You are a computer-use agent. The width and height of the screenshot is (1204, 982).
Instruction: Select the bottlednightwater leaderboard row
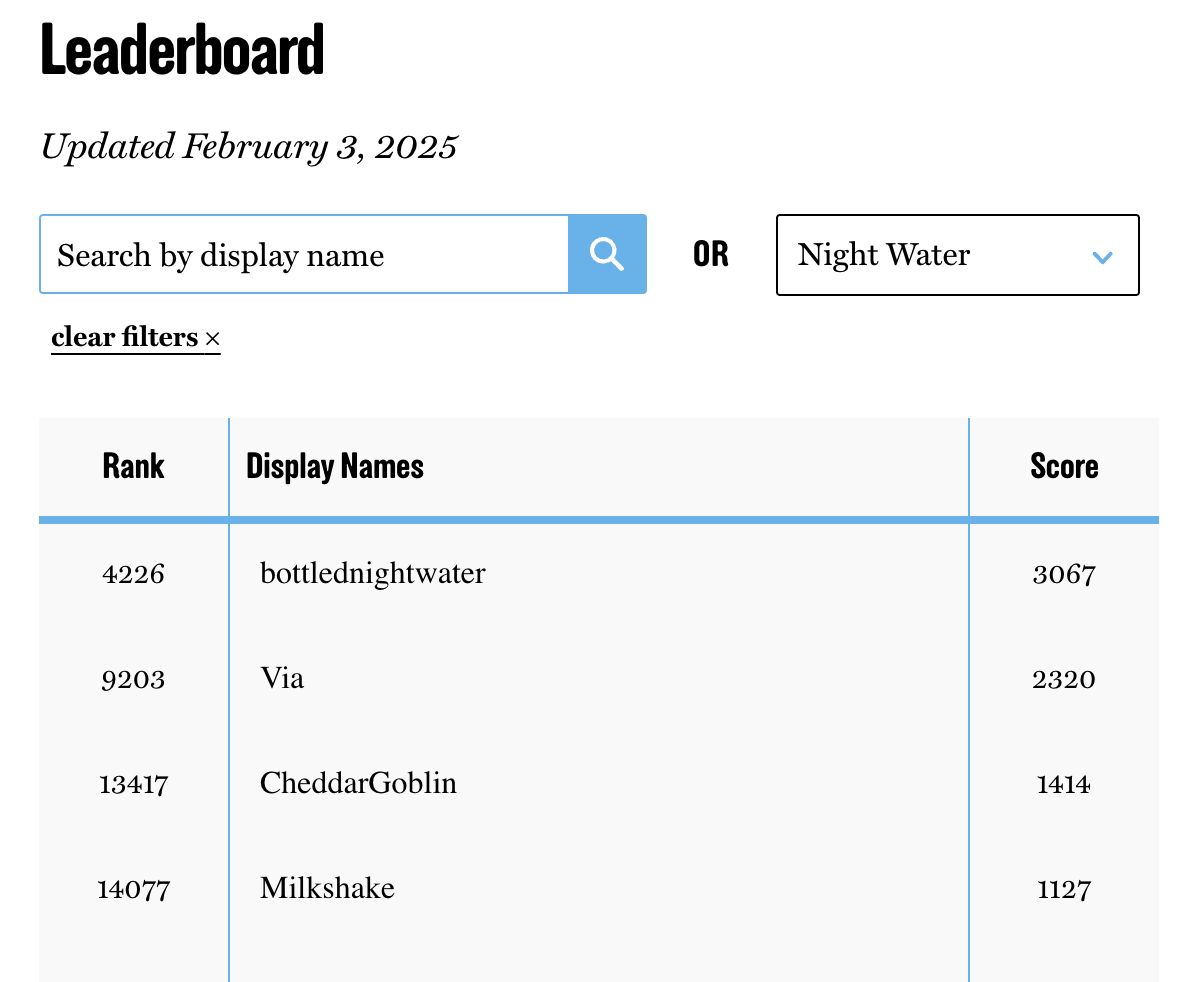point(372,574)
